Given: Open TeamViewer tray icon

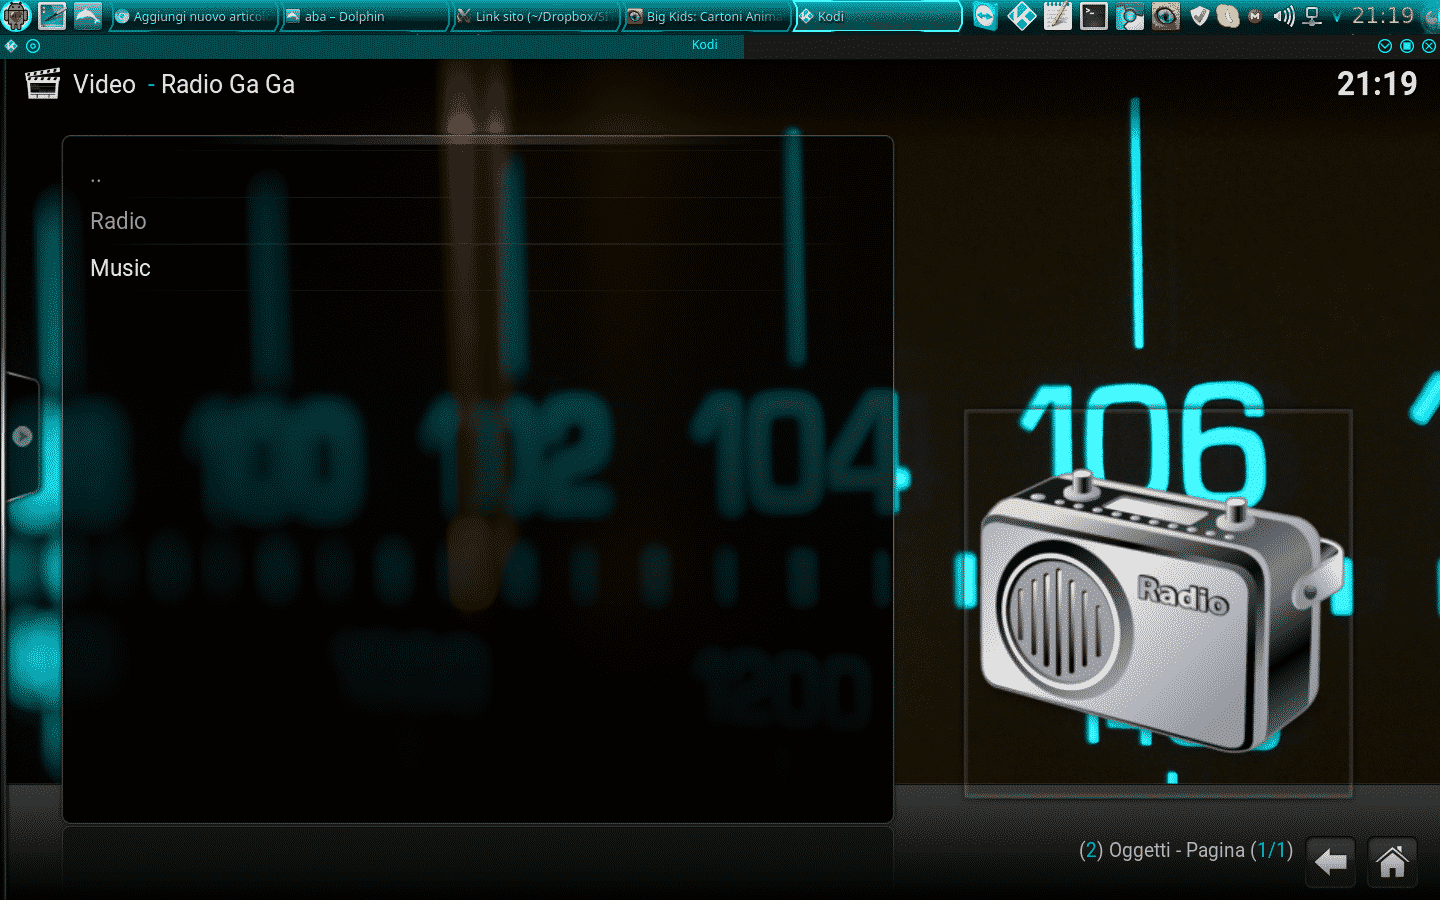Looking at the screenshot, I should (x=985, y=16).
